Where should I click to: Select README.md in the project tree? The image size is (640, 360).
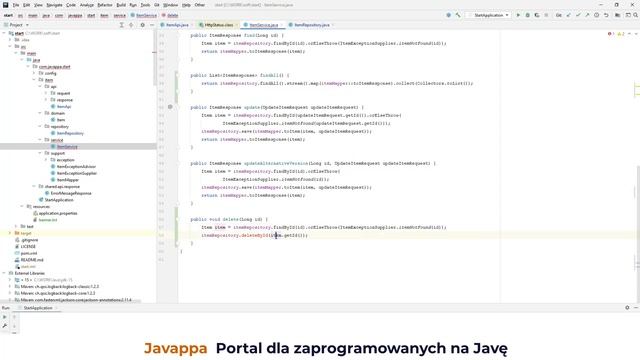32,260
